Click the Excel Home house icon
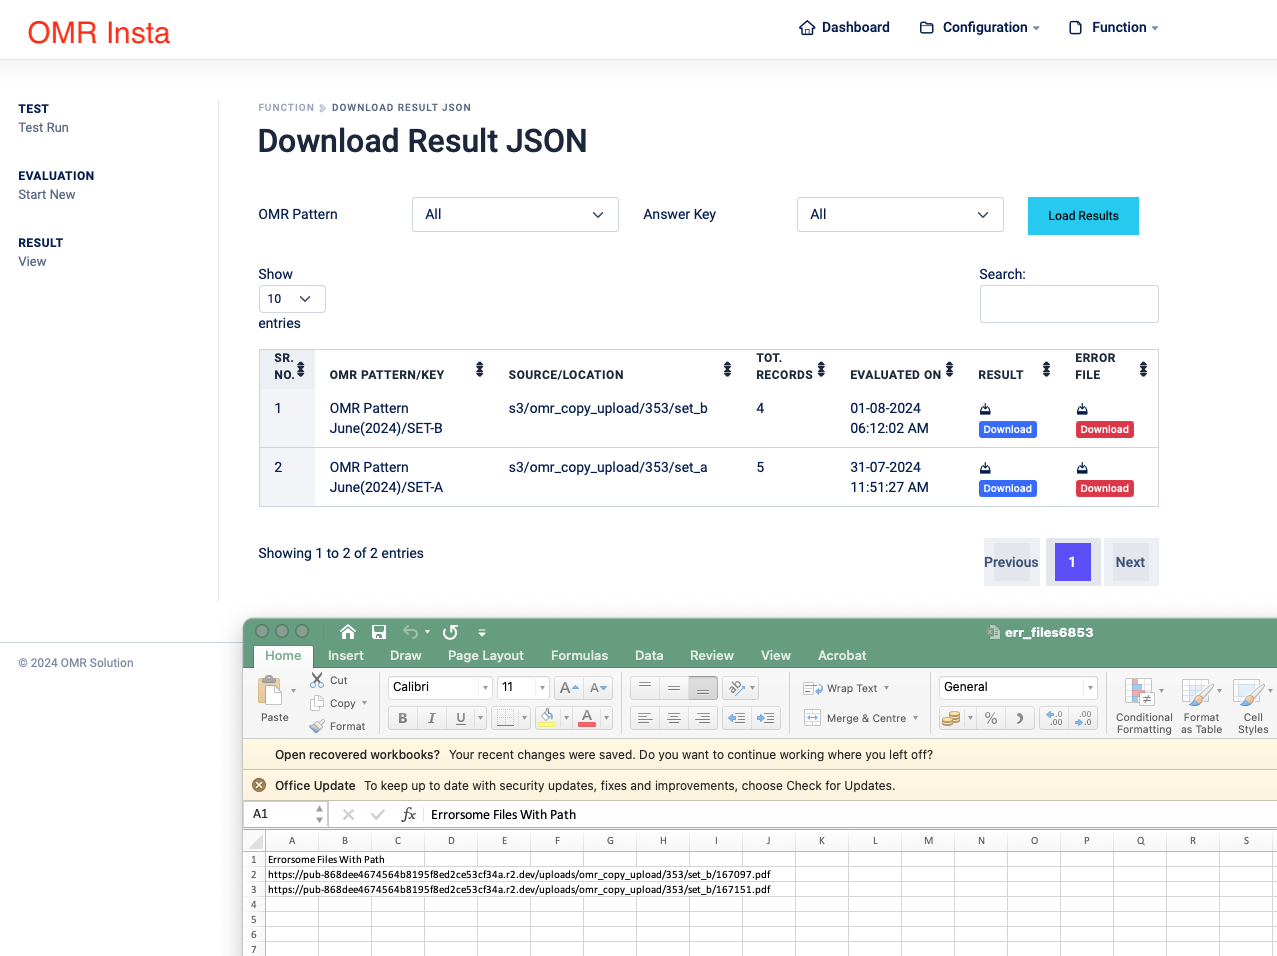Image resolution: width=1277 pixels, height=956 pixels. click(x=348, y=632)
